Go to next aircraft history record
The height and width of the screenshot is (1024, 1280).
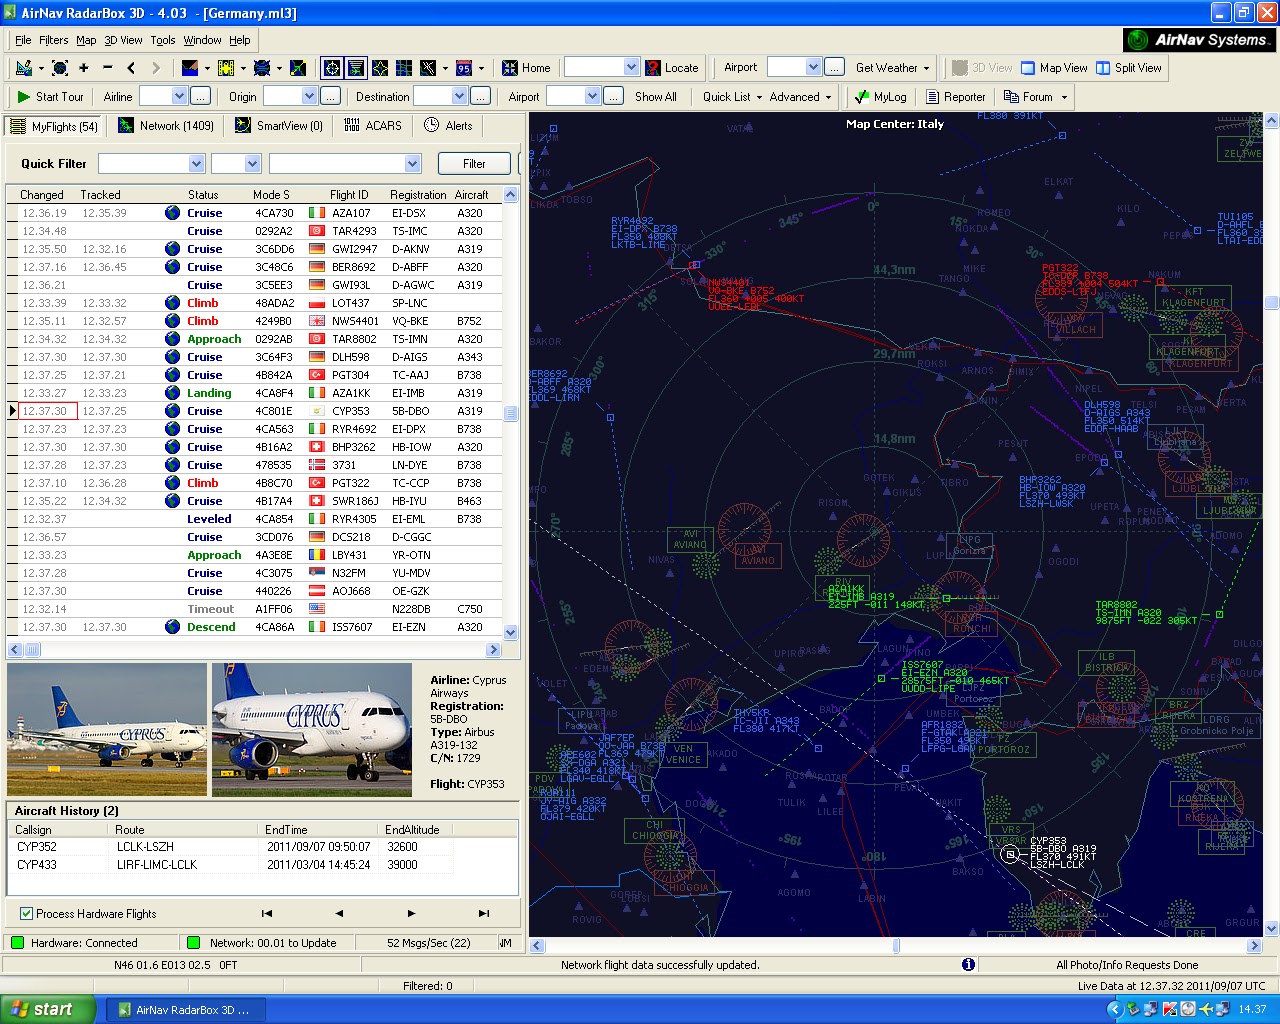(x=411, y=913)
